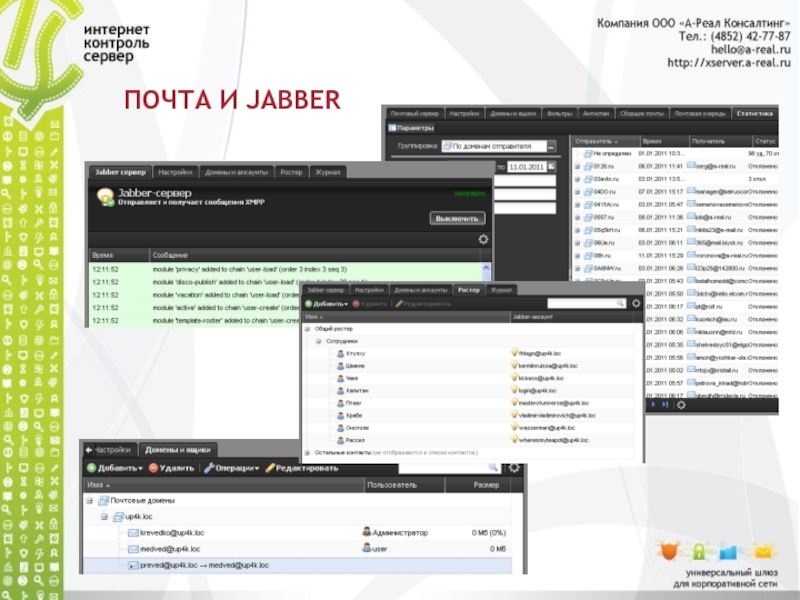The width and height of the screenshot is (800, 600).
Task: Select log row module 'privacy' added to chain
Action: pyautogui.click(x=286, y=269)
